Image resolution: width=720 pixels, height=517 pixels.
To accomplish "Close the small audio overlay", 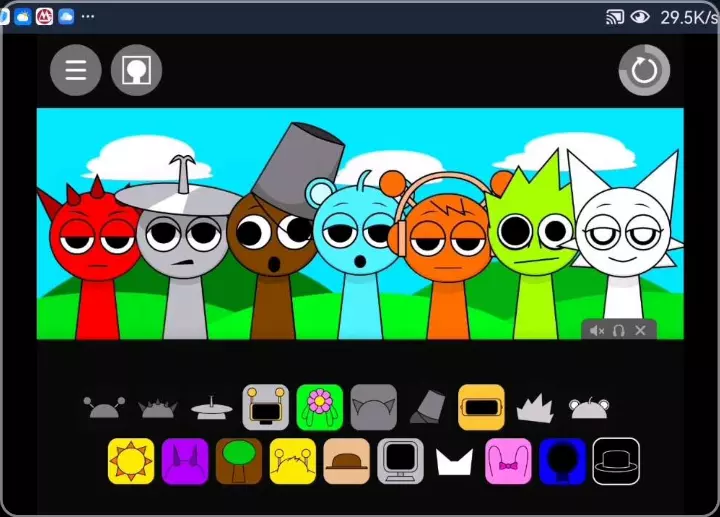I will click(x=641, y=331).
